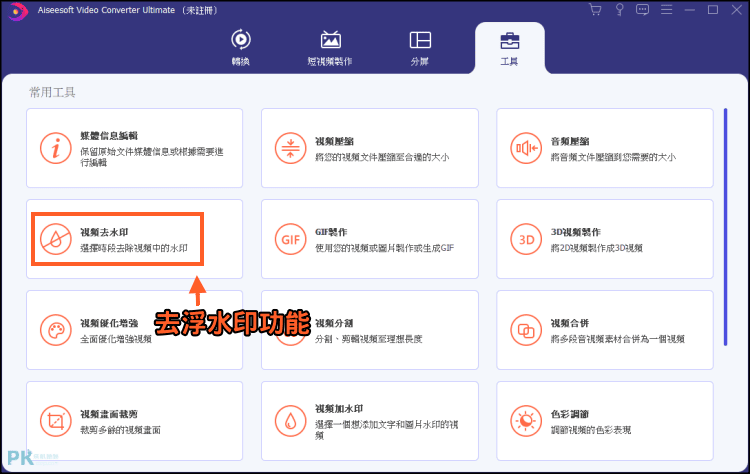Click the 常用工具 section heading
The image size is (750, 474).
click(x=52, y=92)
